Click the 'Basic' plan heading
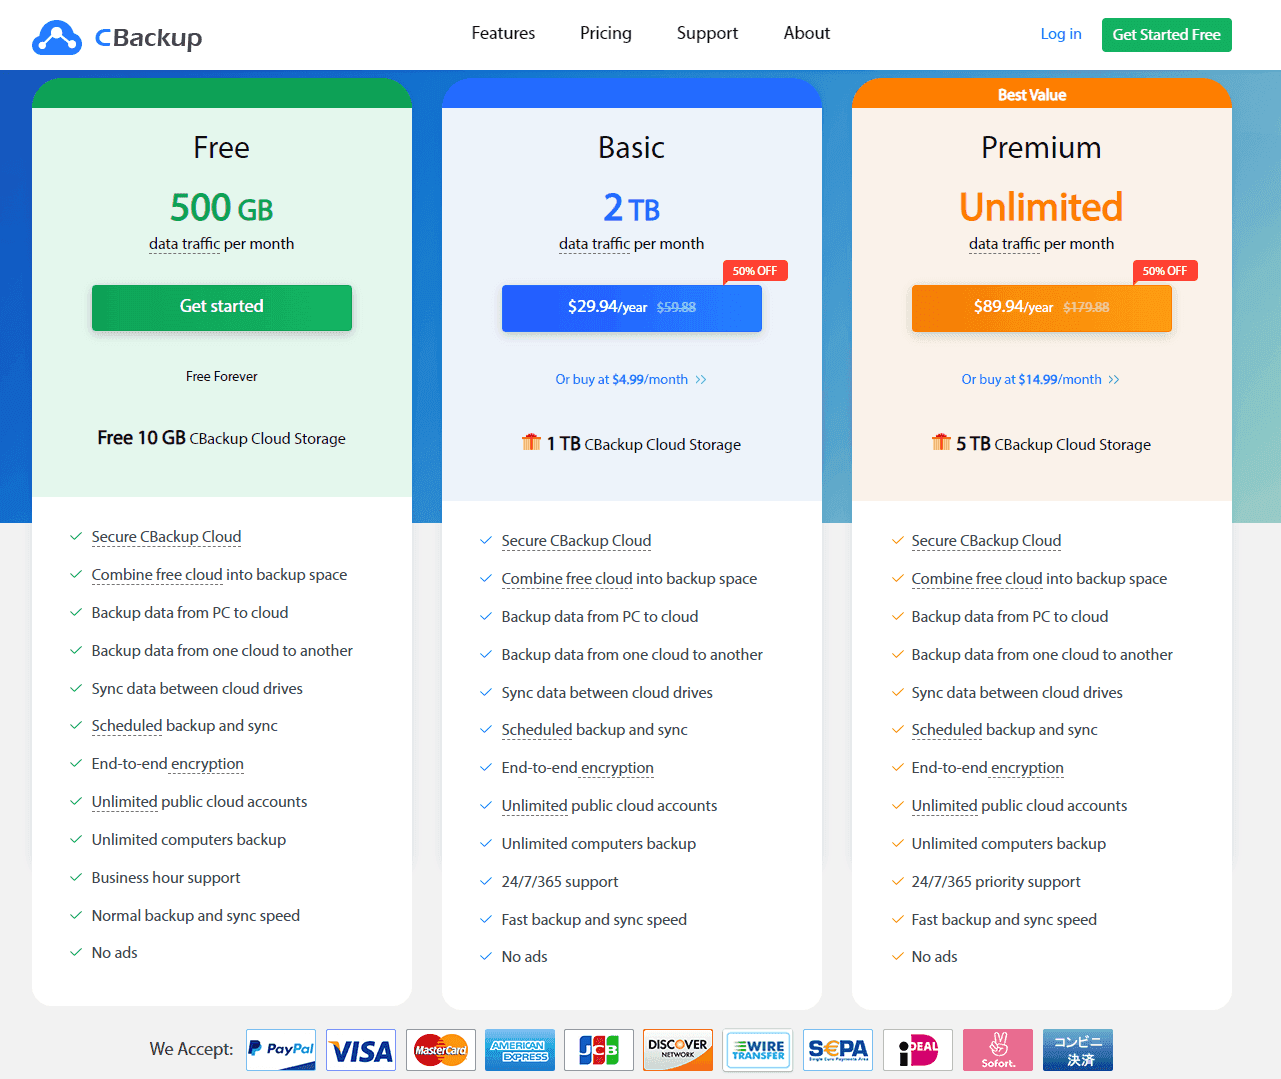The height and width of the screenshot is (1079, 1281). [x=631, y=148]
